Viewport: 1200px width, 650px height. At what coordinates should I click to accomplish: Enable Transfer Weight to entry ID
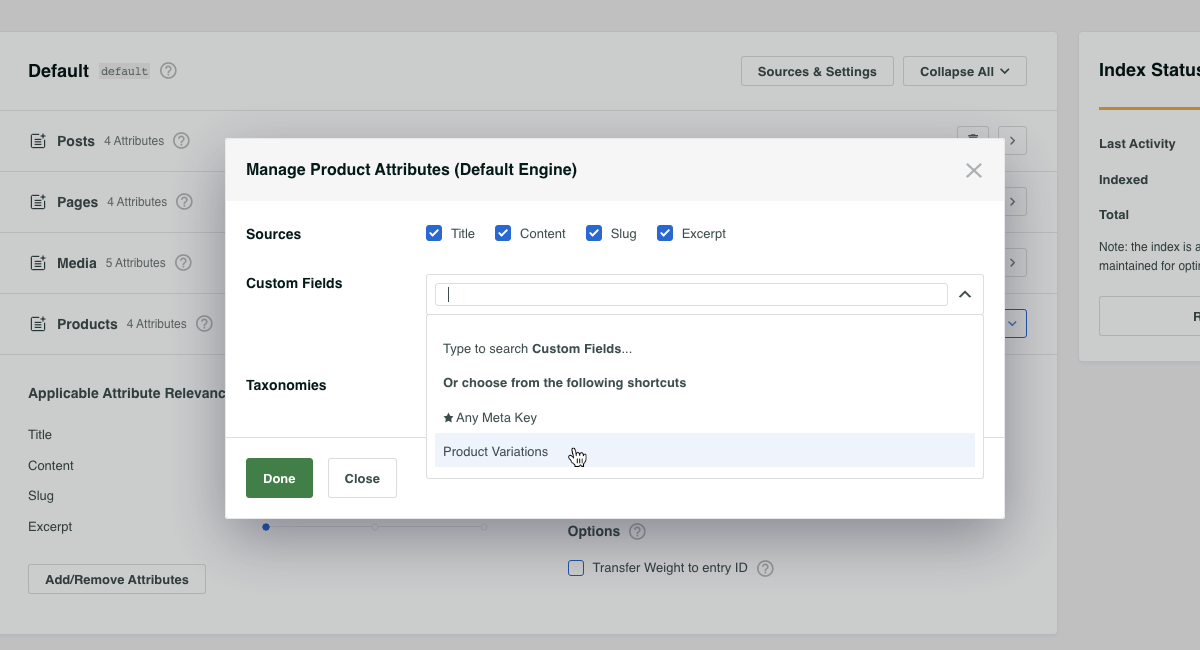click(576, 568)
